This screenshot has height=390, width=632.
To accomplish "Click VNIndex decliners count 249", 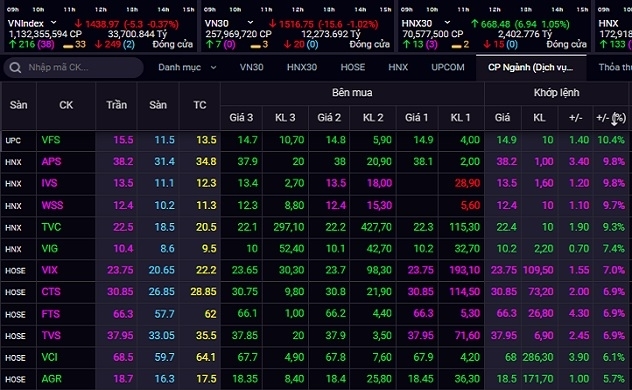I will (x=112, y=44).
